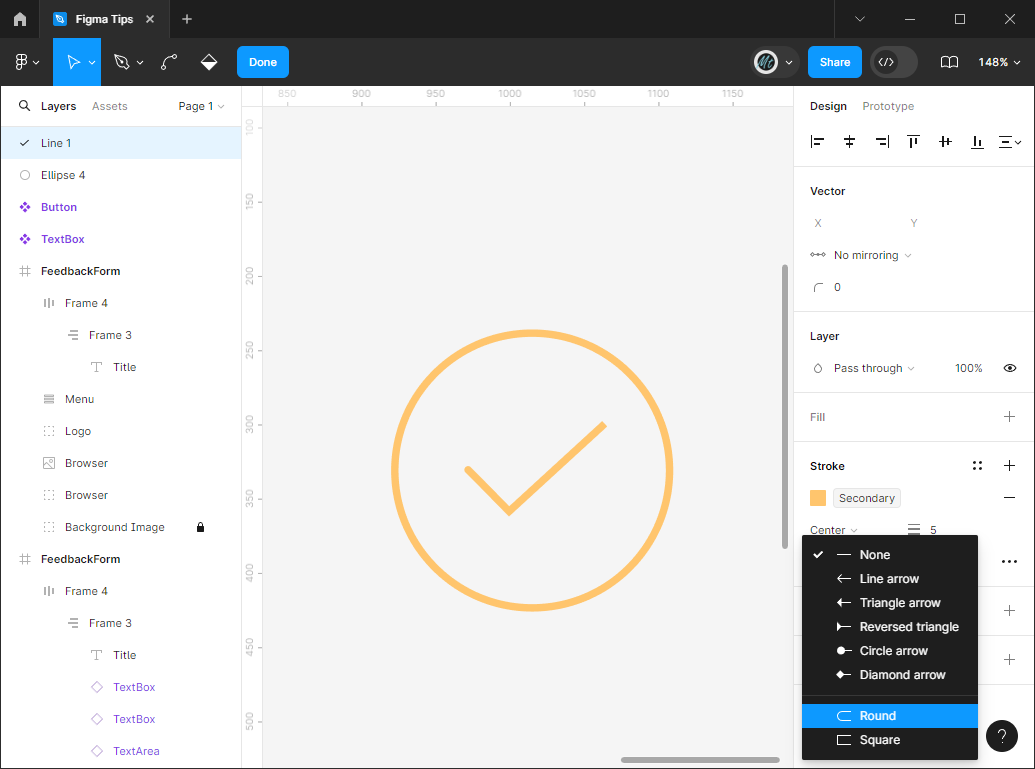Switch to the Prototype tab
Screen dimensions: 1035x769
coord(888,106)
